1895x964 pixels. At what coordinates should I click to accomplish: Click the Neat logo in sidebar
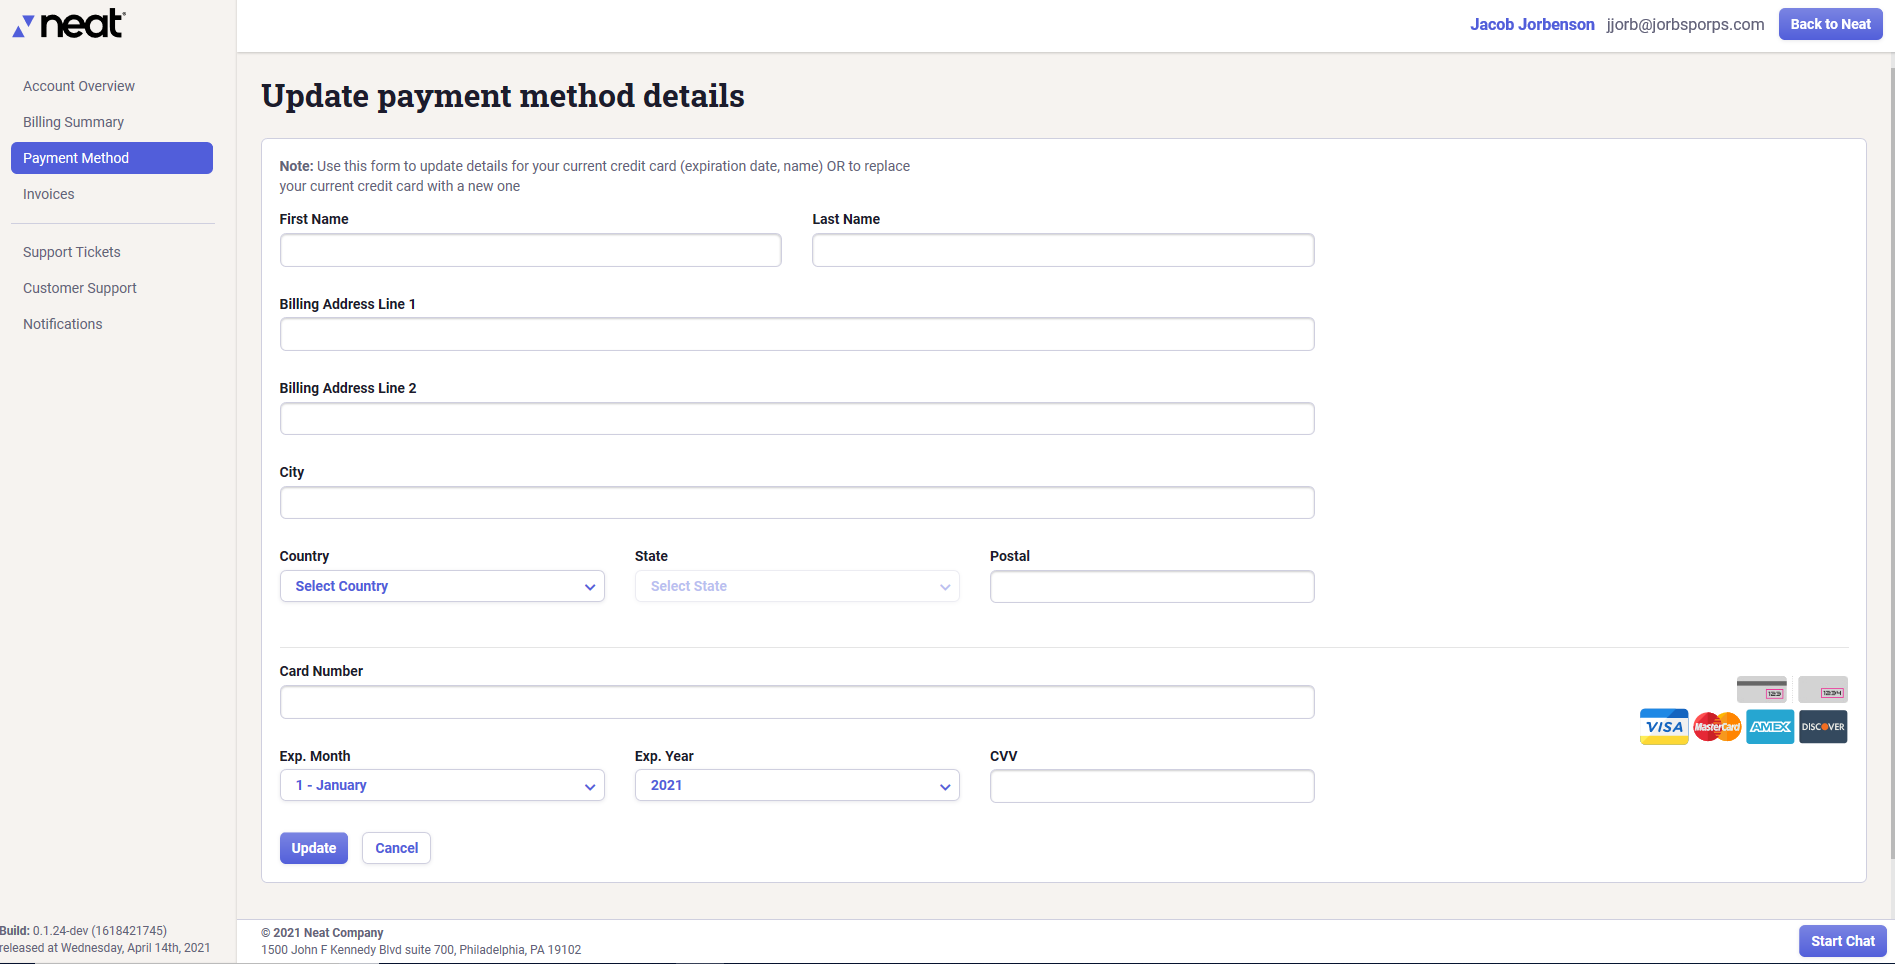[x=69, y=24]
